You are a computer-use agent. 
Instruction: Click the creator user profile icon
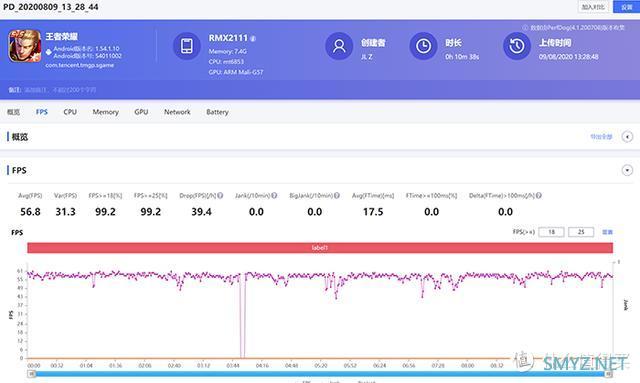pos(339,46)
